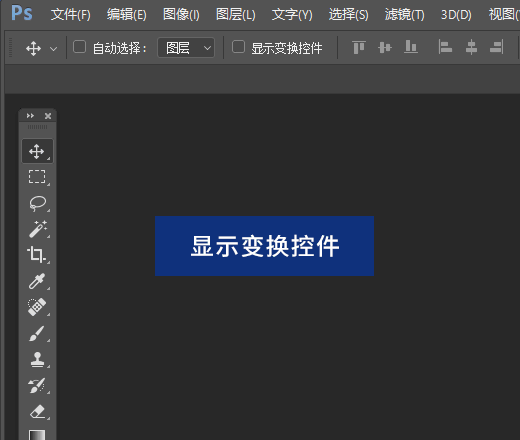Select the Eyedropper tool
The image size is (520, 440).
[37, 281]
